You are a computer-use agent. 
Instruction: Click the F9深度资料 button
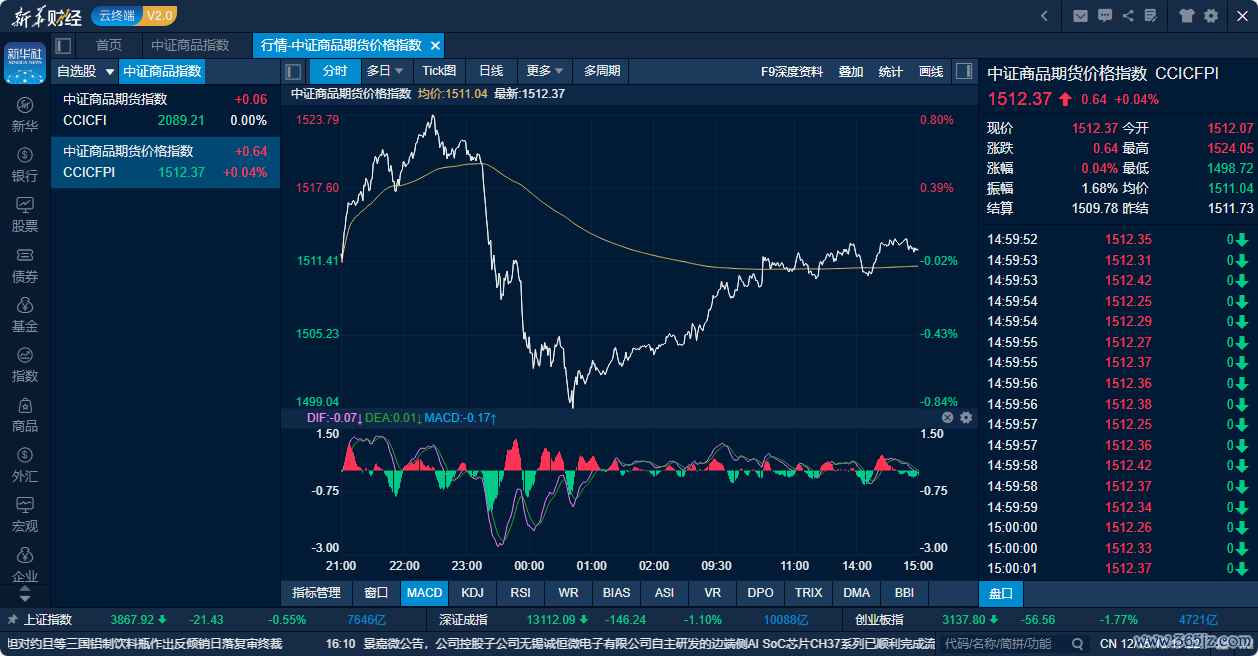[x=792, y=71]
